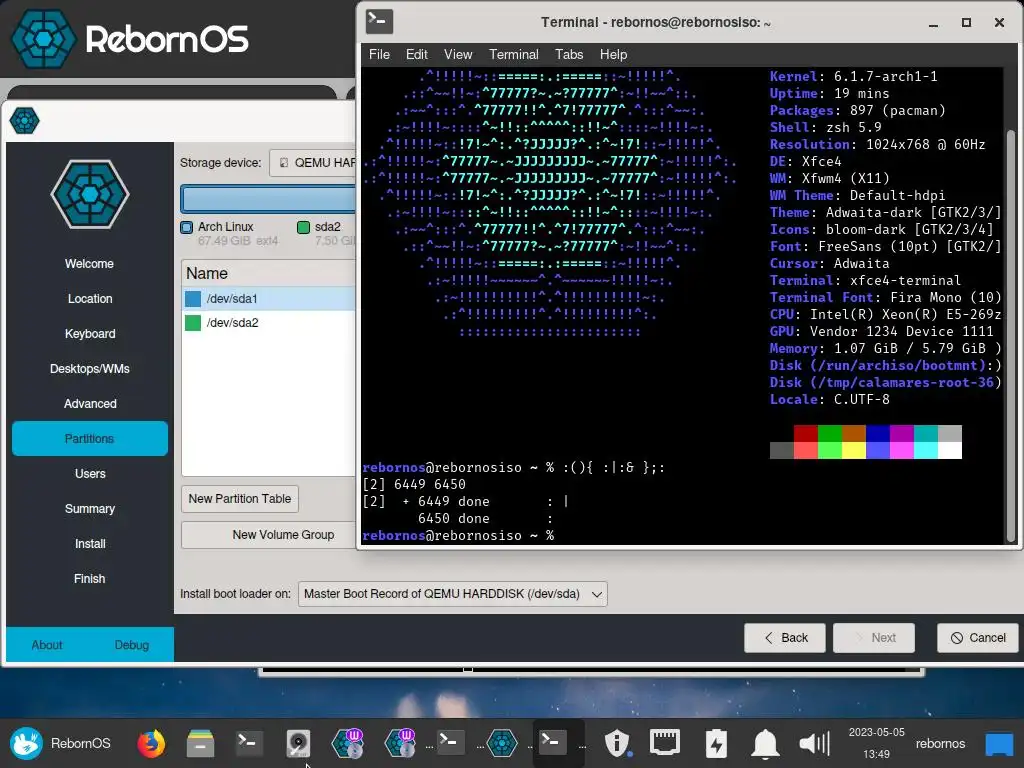Select the /dev/sda2 partition row

click(x=269, y=323)
